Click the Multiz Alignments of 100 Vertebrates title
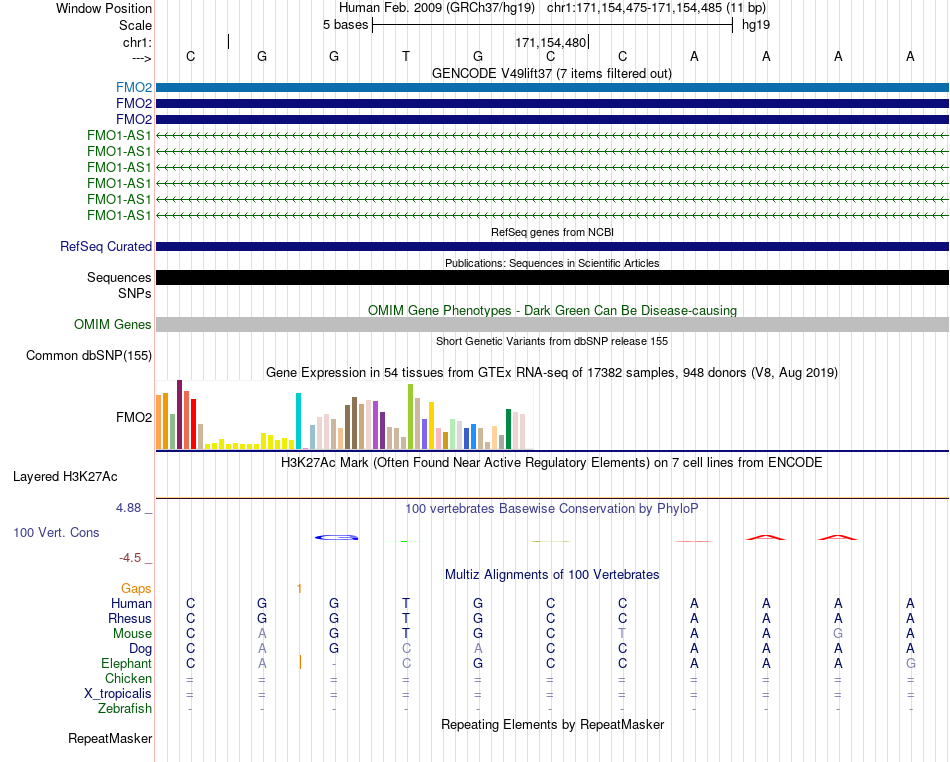 pos(552,575)
